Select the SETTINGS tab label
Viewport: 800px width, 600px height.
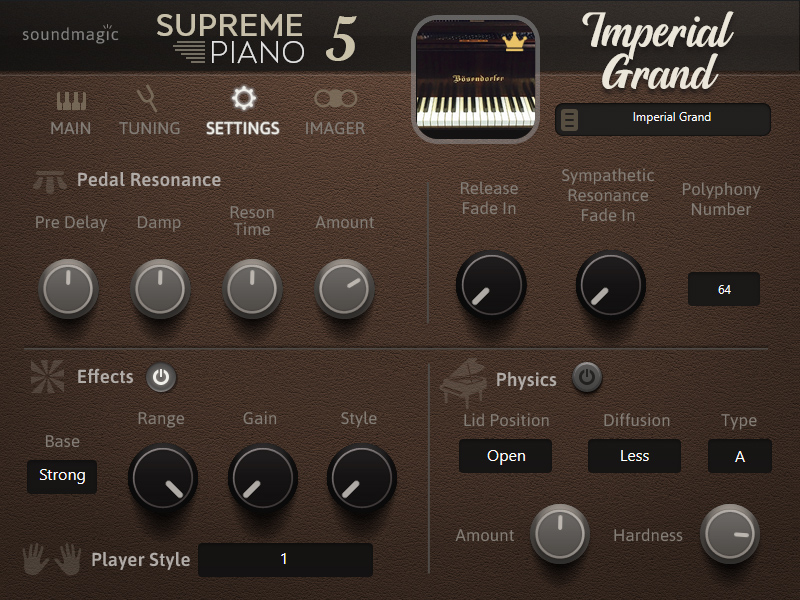point(243,128)
